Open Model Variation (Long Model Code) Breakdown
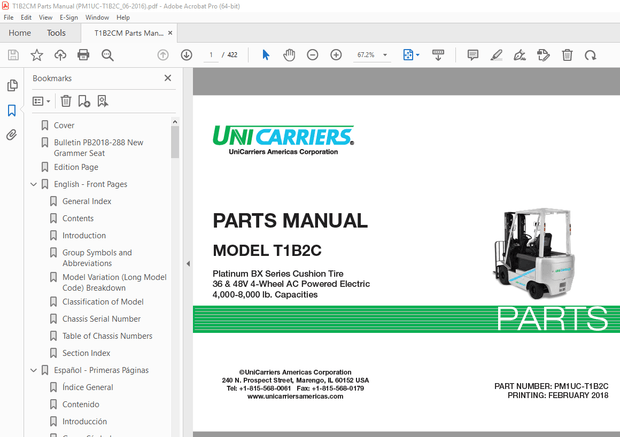The height and width of the screenshot is (437, 620). click(114, 282)
